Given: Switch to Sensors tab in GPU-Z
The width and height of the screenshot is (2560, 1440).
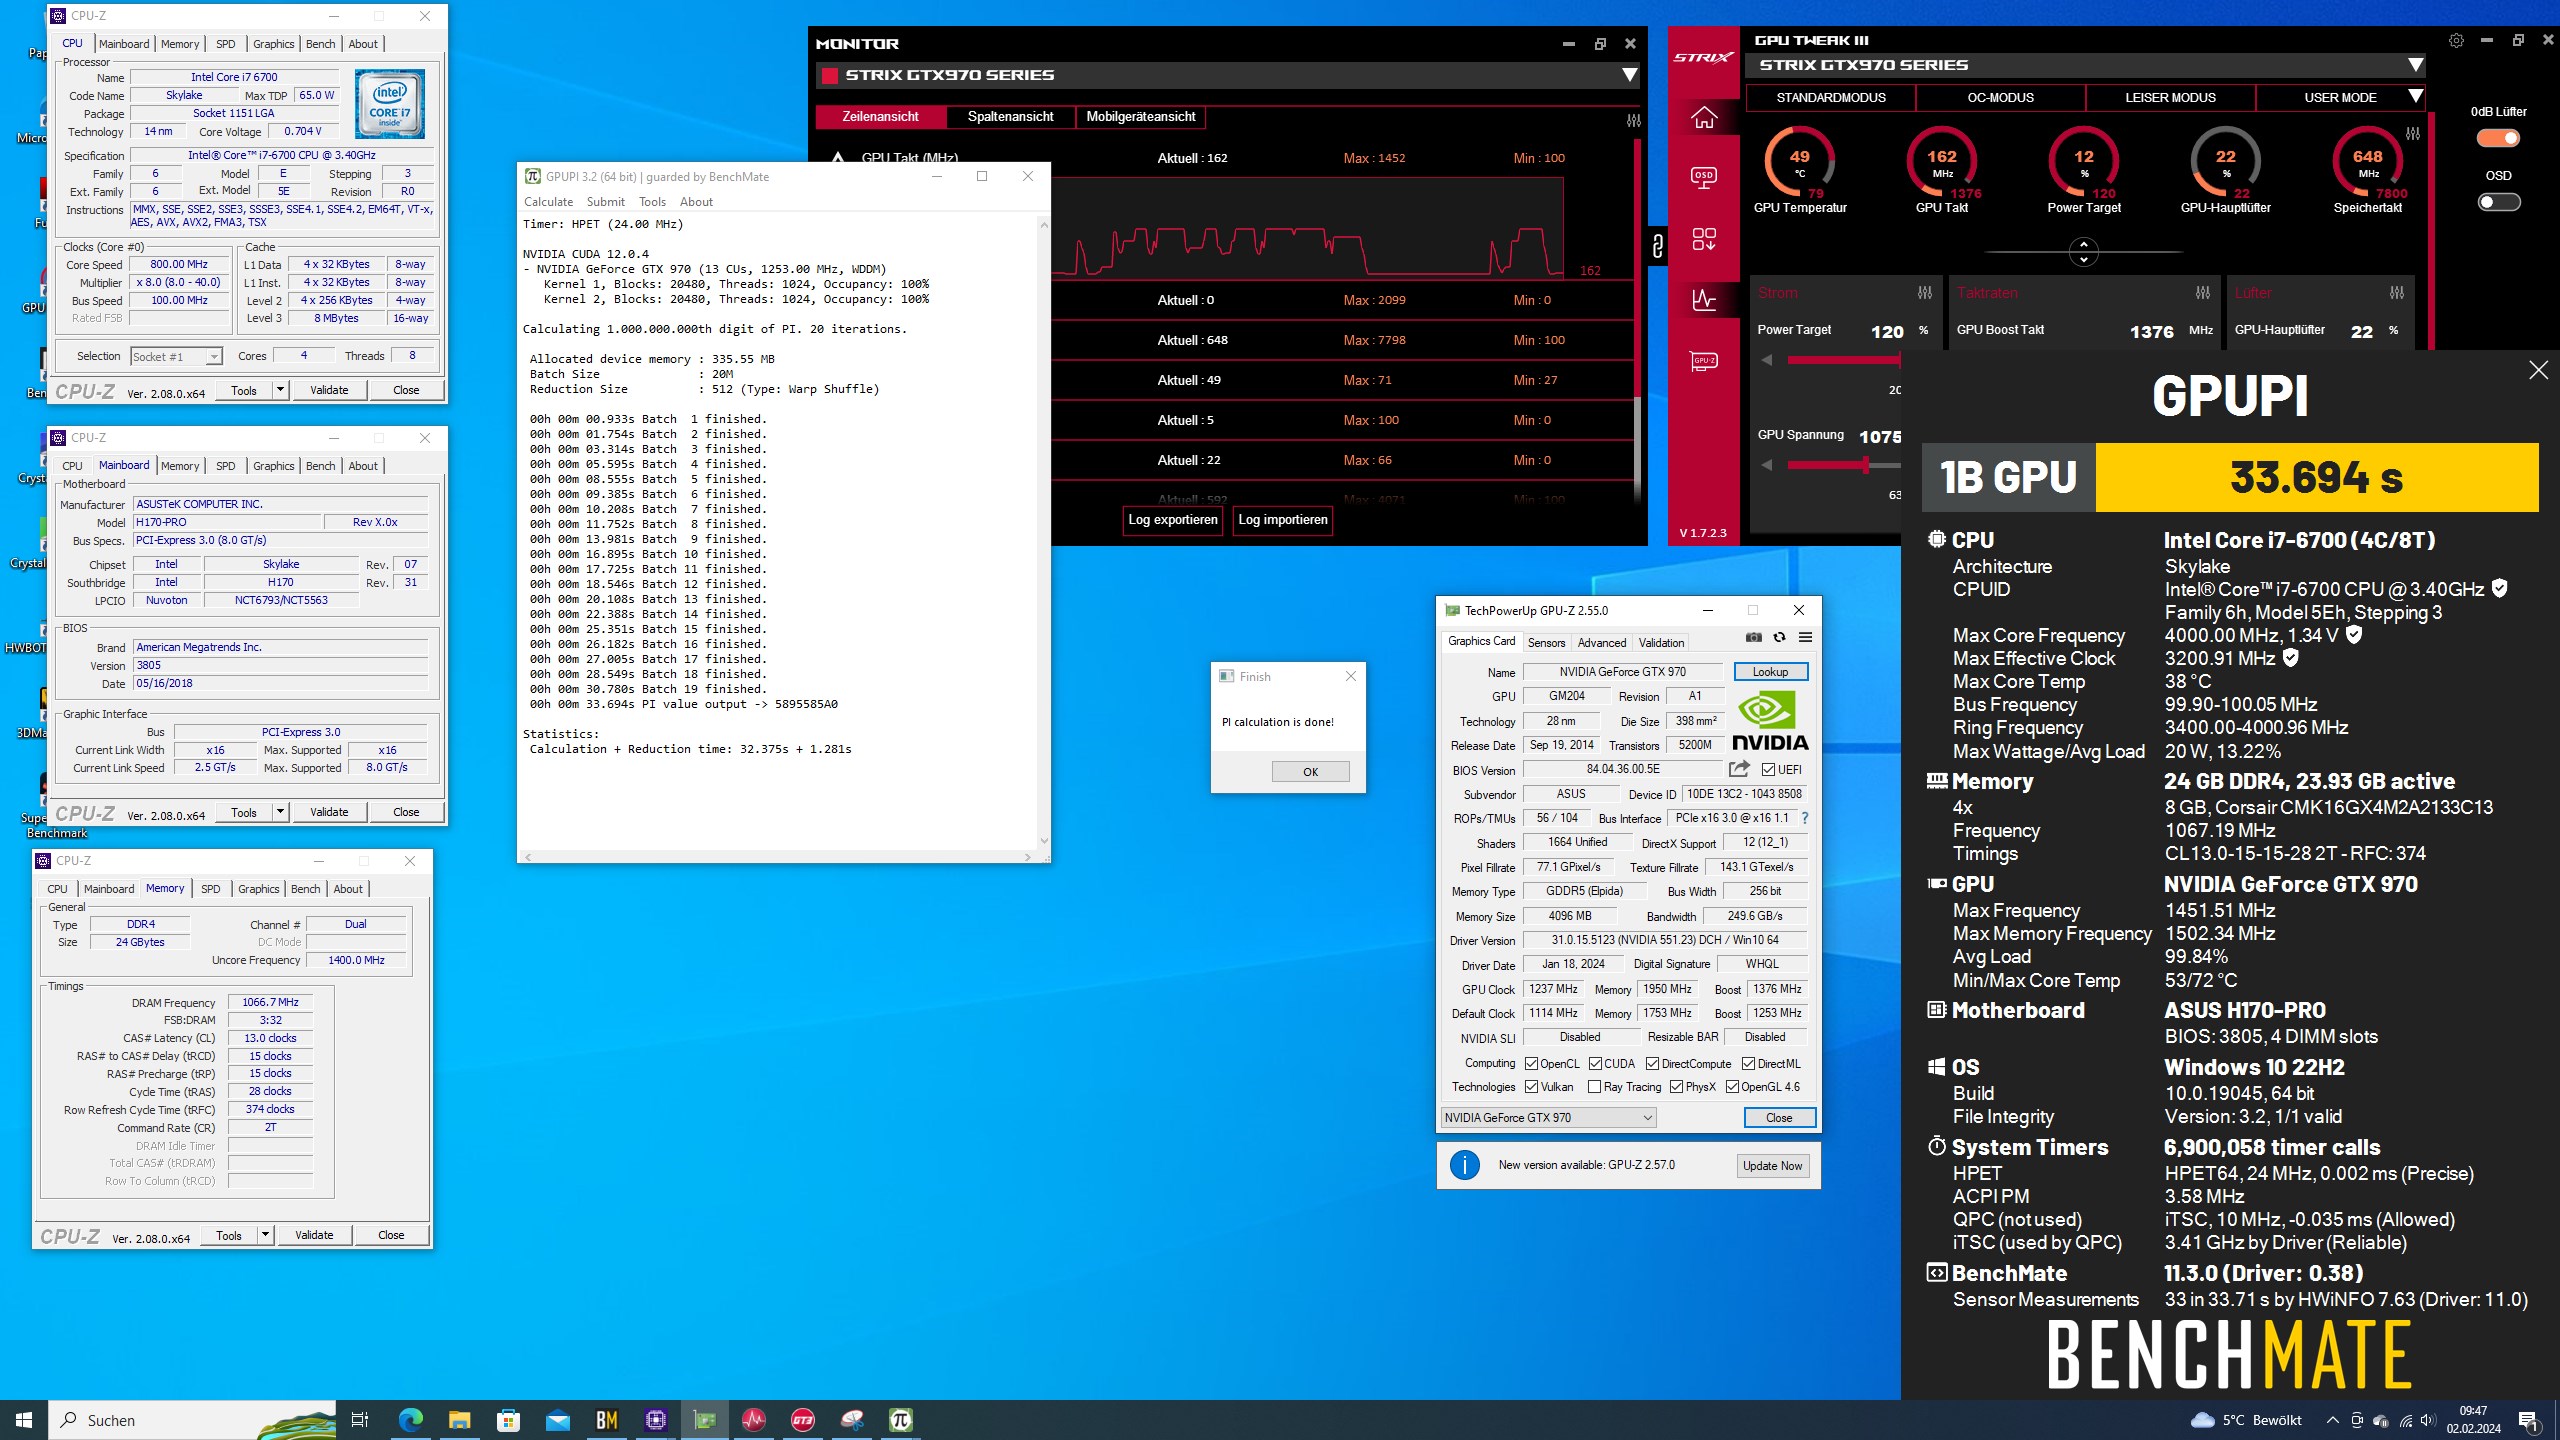Looking at the screenshot, I should click(1546, 643).
